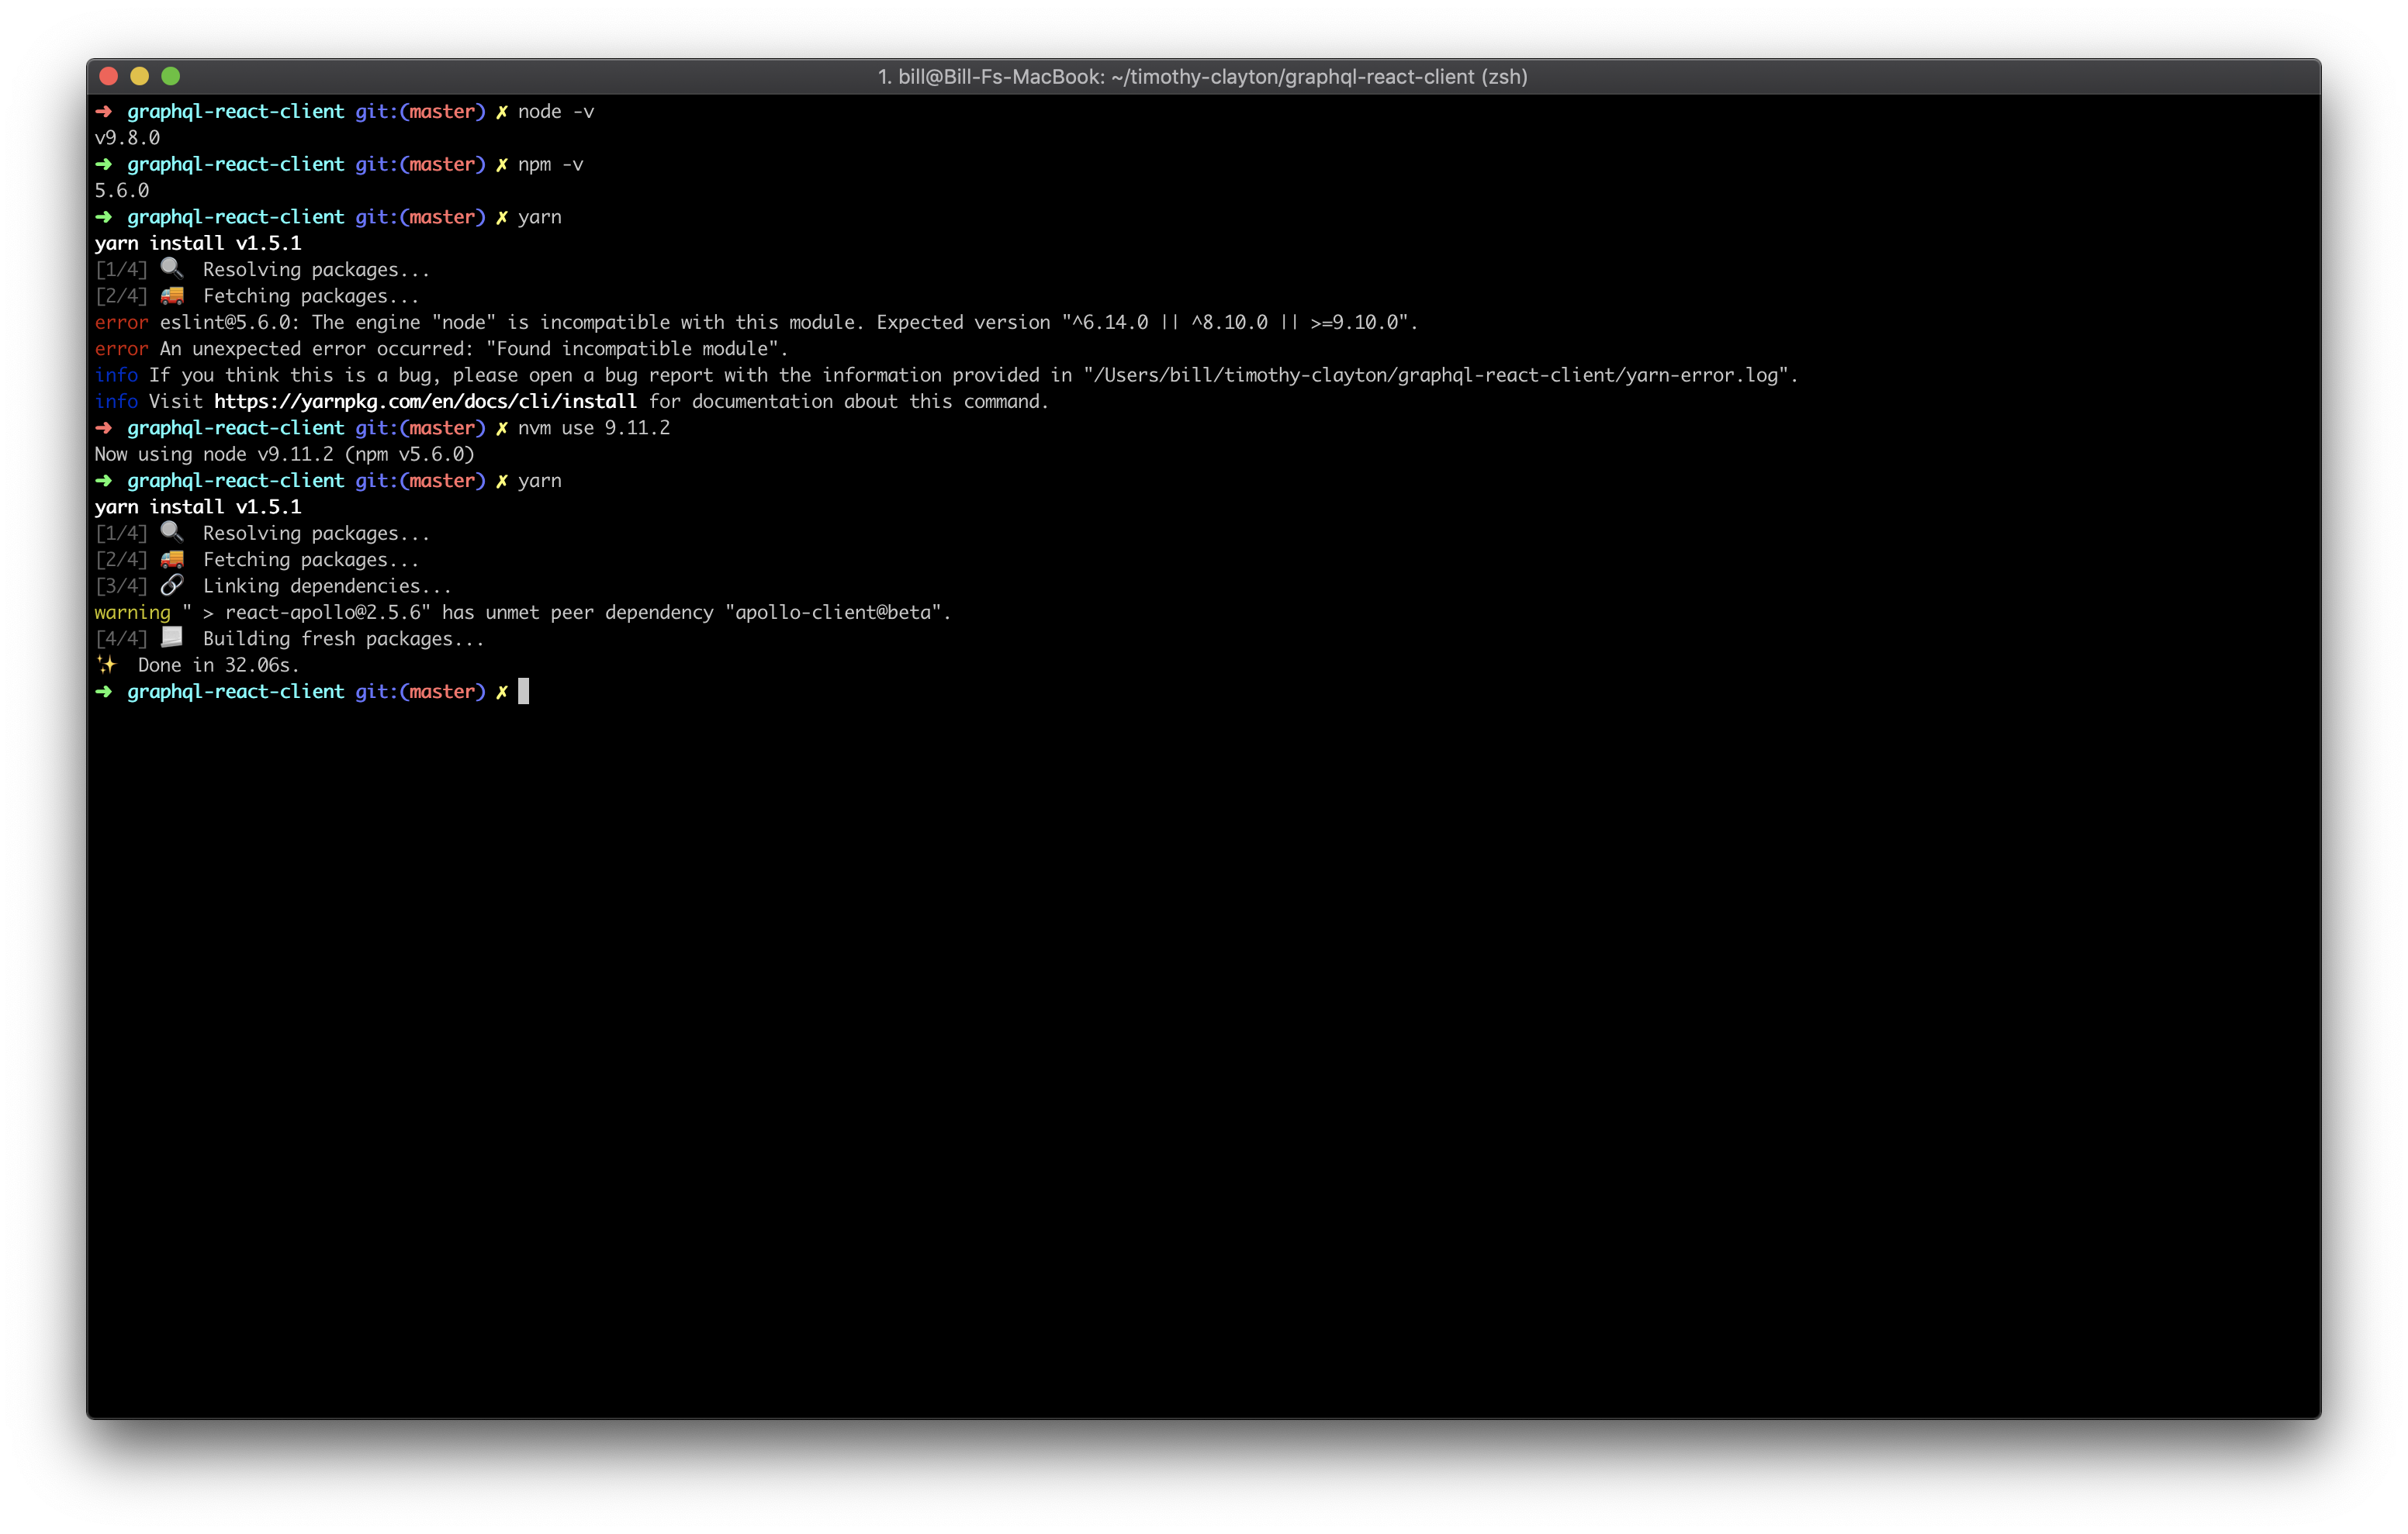Viewport: 2408px width, 1534px height.
Task: Click the block cursor at the last prompt
Action: pos(523,691)
